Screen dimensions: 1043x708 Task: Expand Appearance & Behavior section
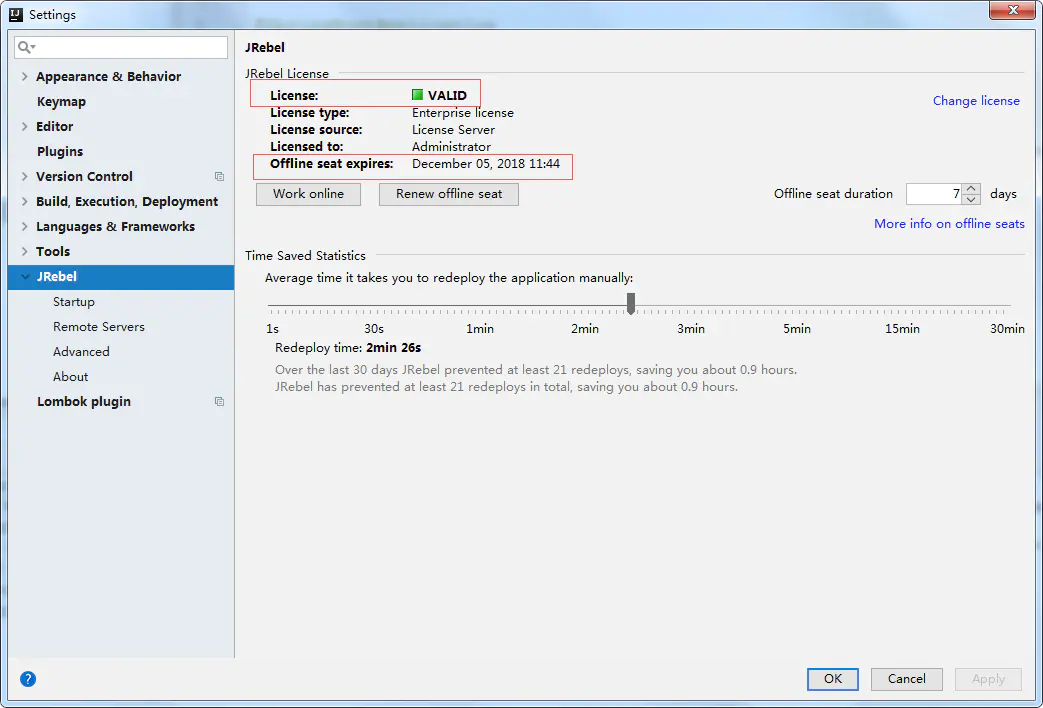tap(25, 77)
